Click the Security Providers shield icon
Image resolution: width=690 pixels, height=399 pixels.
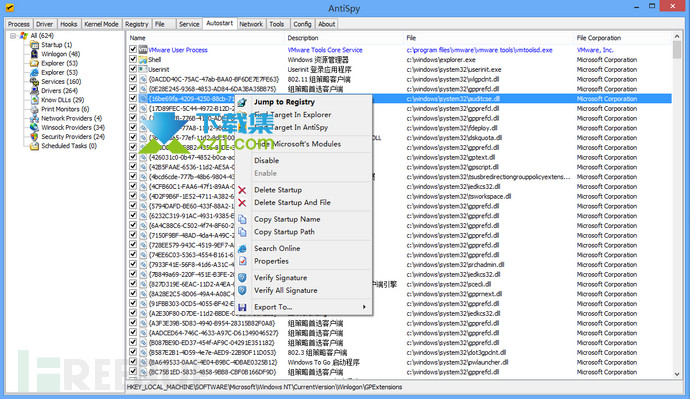pos(34,137)
